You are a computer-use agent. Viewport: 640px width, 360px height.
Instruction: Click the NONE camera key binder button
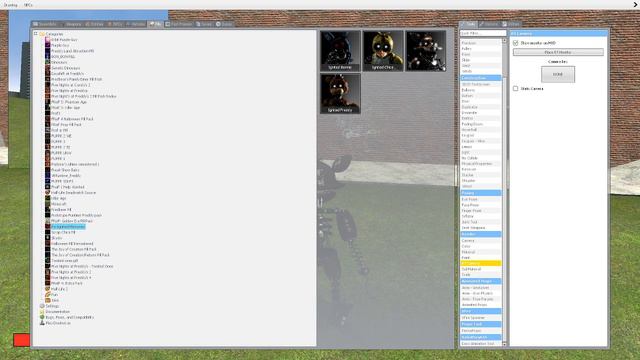(x=558, y=74)
